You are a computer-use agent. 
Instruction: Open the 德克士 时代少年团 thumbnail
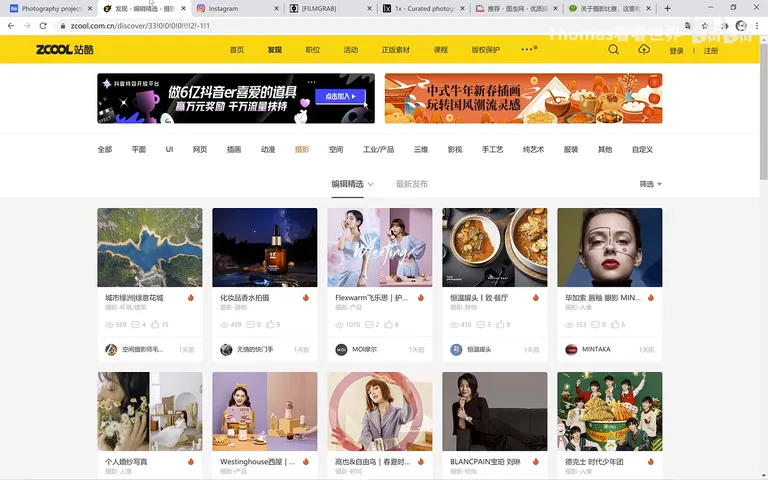pos(610,411)
